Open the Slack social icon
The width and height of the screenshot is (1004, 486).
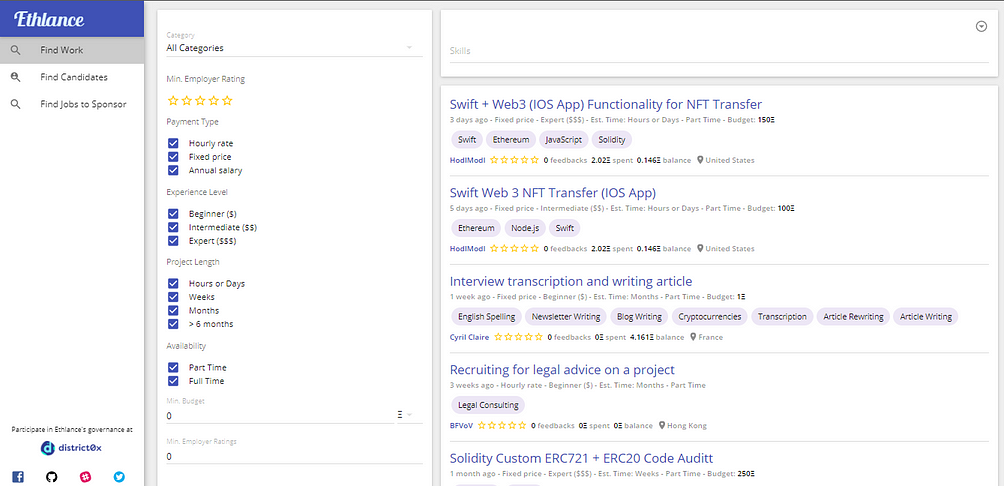pos(85,477)
